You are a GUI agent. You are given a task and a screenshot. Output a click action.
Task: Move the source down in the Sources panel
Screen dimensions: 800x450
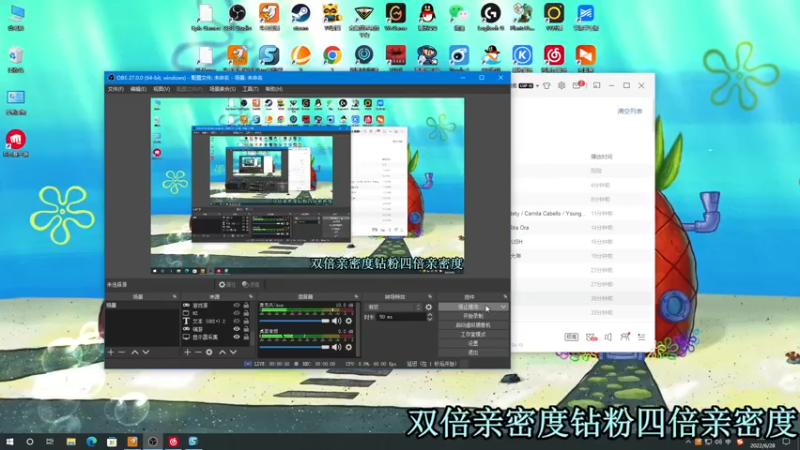234,352
